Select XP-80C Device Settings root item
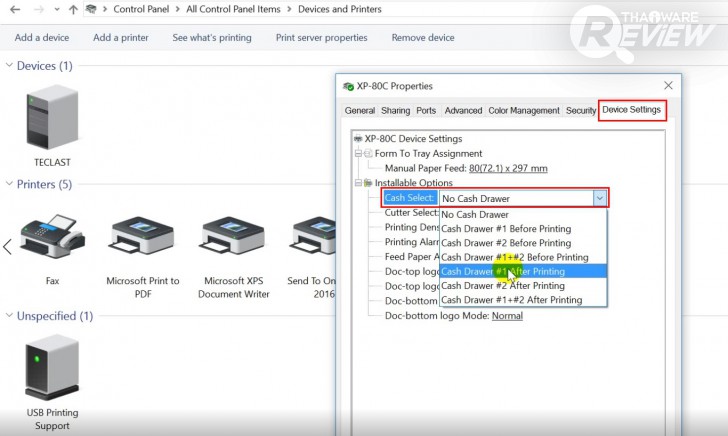The width and height of the screenshot is (728, 436). point(413,138)
